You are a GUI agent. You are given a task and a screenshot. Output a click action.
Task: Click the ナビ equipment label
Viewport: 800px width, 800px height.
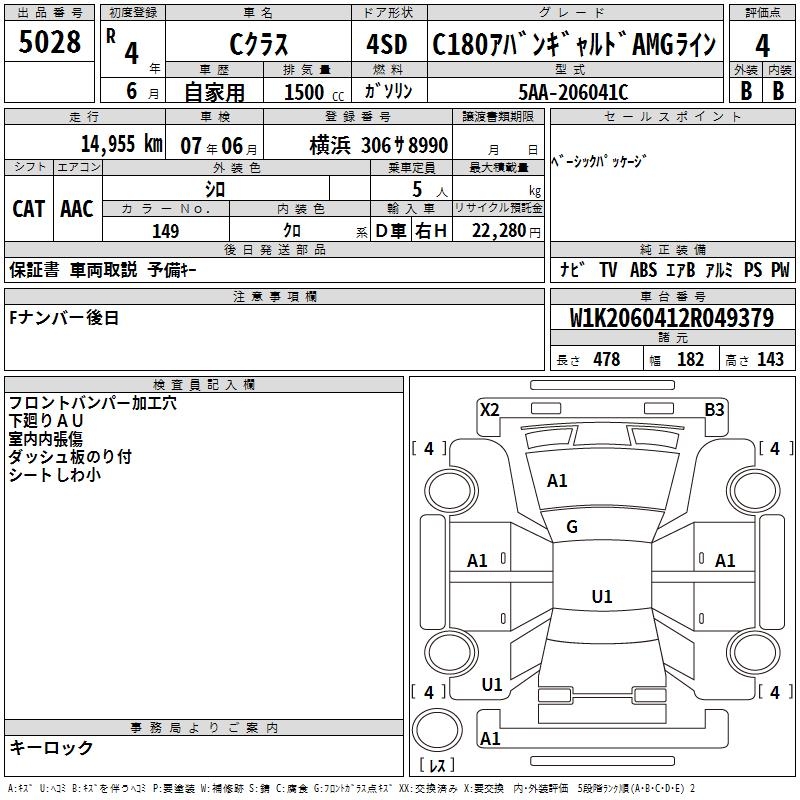click(572, 270)
